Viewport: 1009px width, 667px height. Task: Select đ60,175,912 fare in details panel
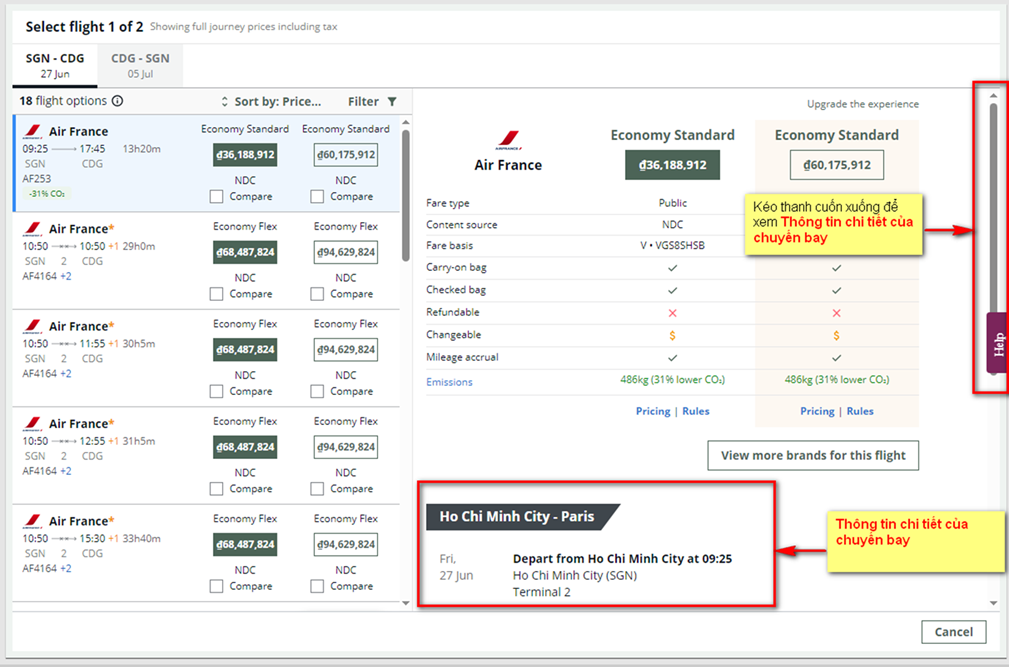point(837,165)
